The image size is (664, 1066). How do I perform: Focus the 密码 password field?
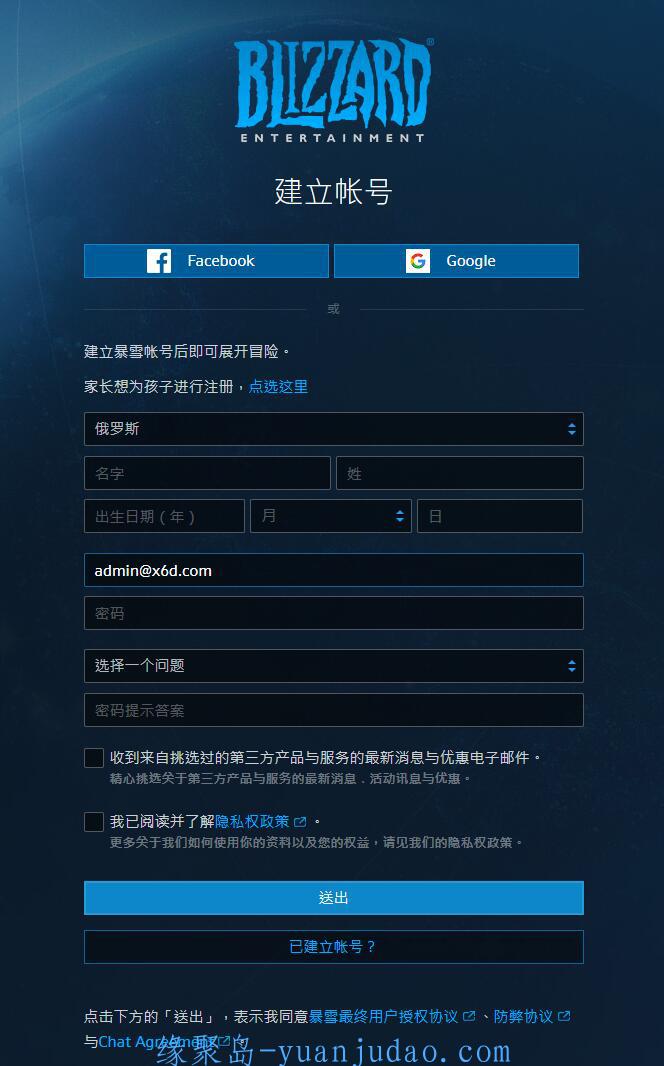[334, 613]
